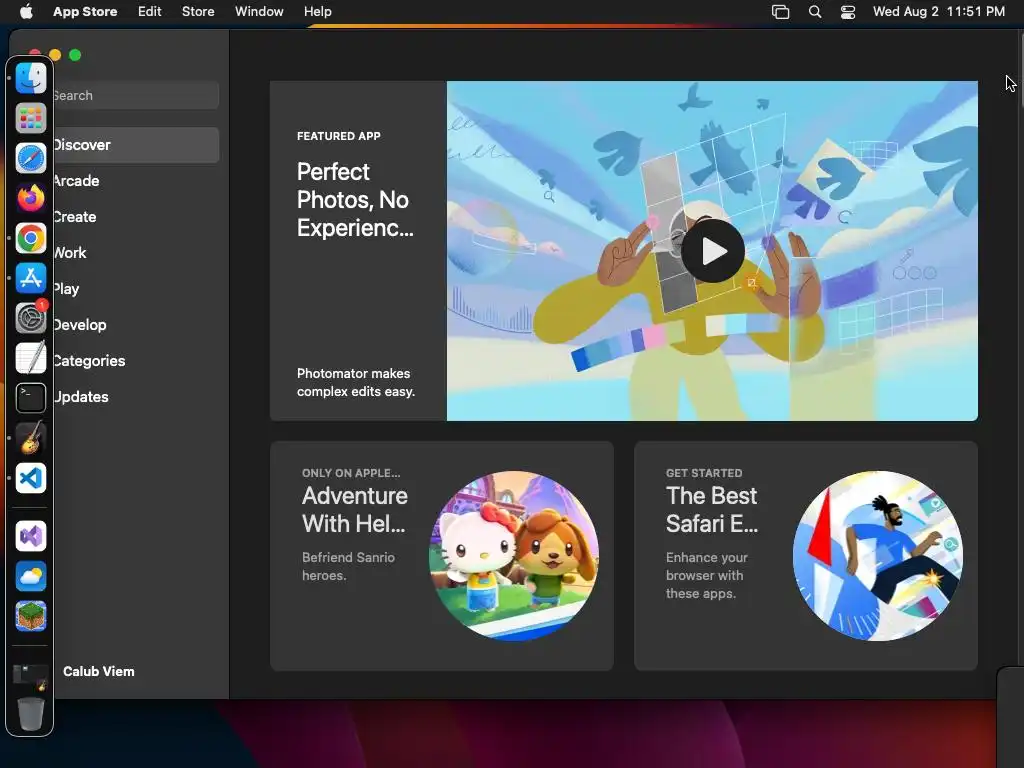Open the Weather app in the dock
Screen dimensions: 1024x768
pos(31,576)
